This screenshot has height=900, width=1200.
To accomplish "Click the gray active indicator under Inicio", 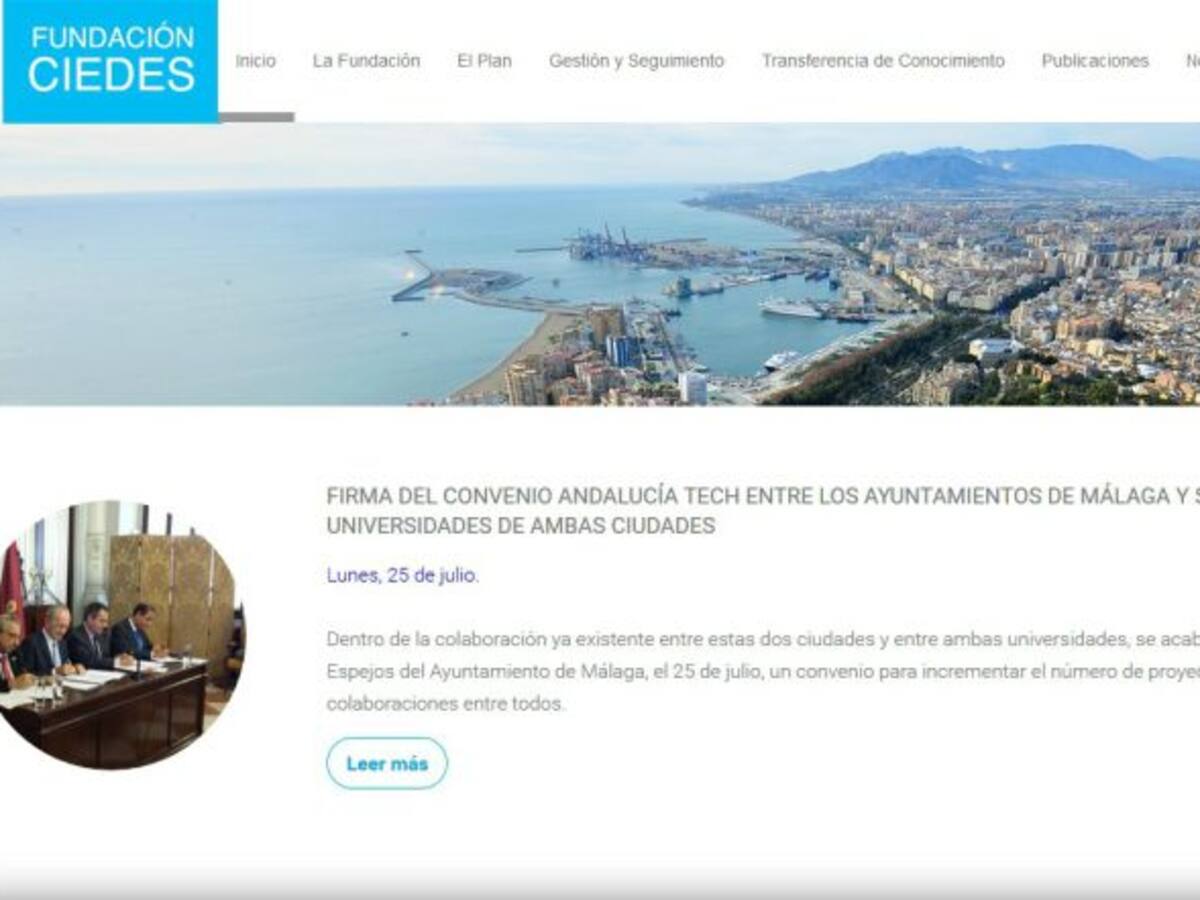I will (x=256, y=117).
